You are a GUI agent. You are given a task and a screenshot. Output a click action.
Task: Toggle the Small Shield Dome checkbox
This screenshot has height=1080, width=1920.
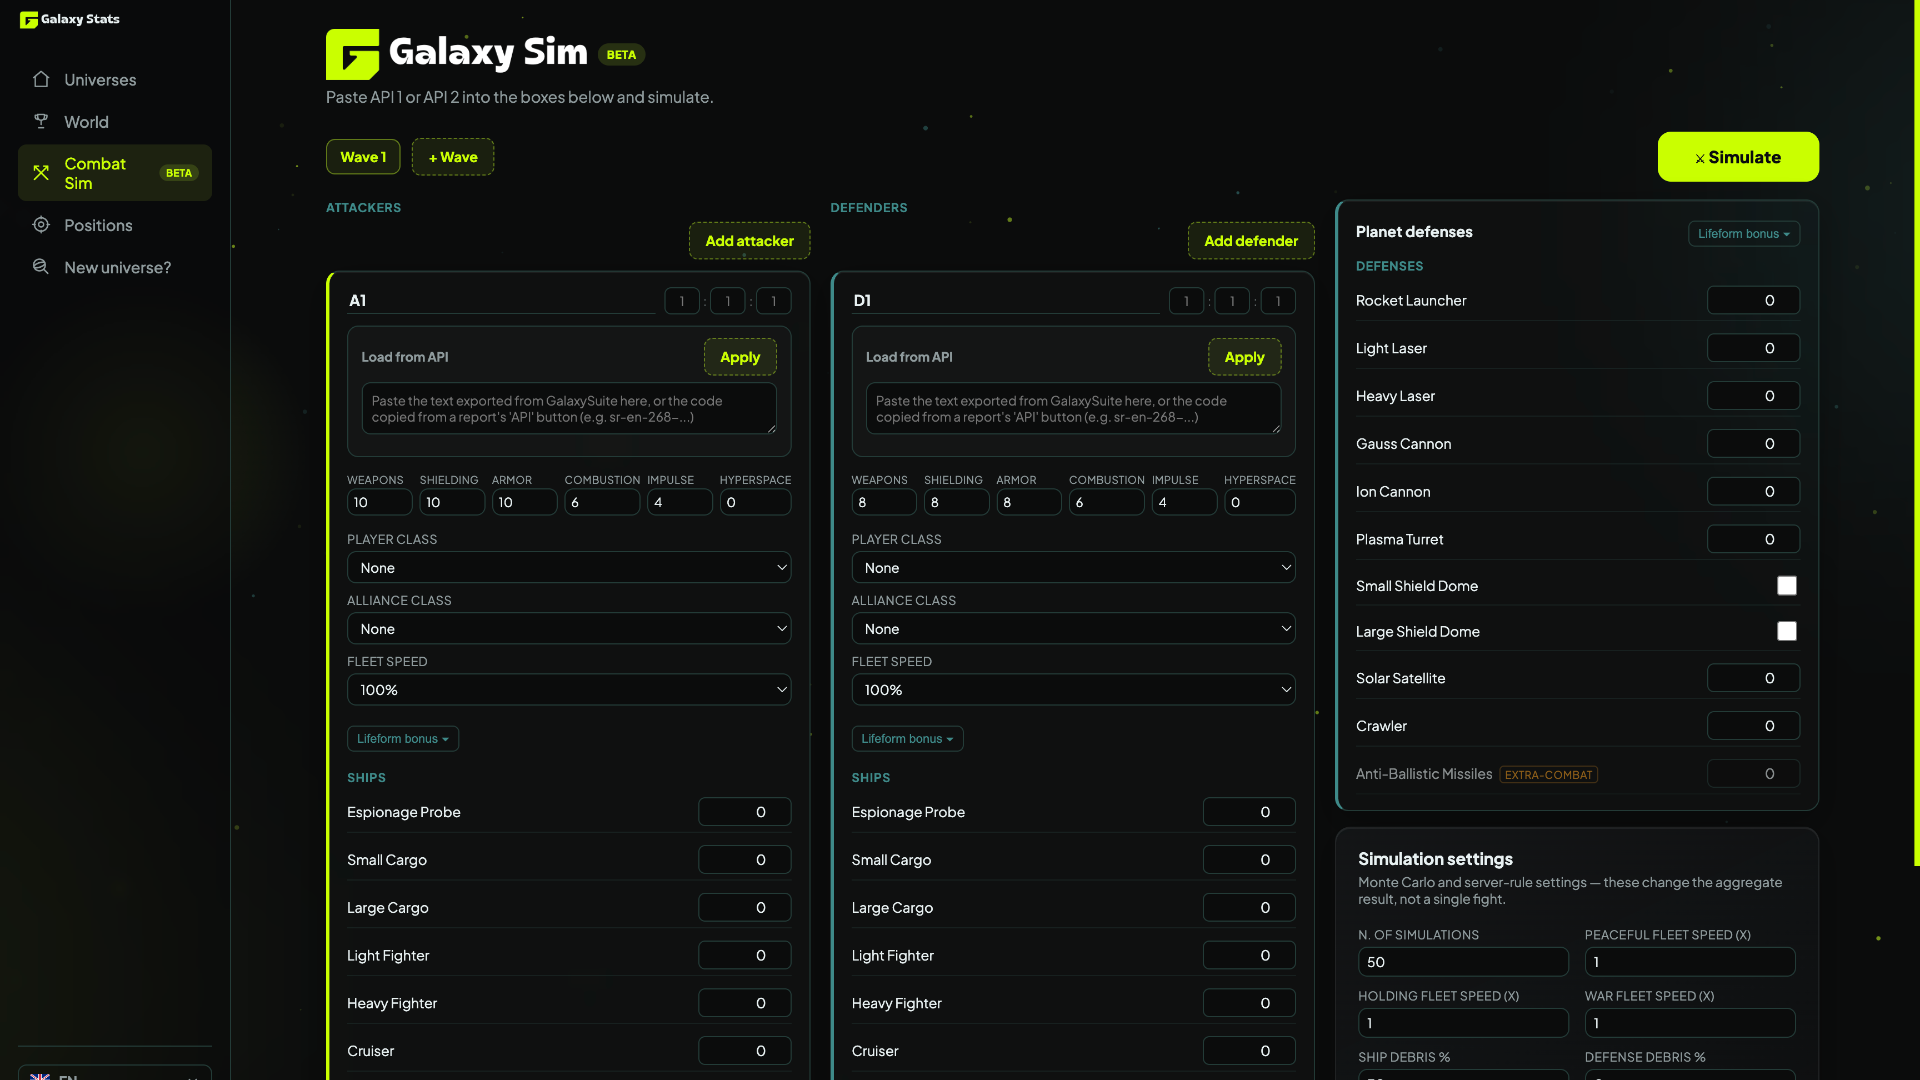tap(1787, 586)
